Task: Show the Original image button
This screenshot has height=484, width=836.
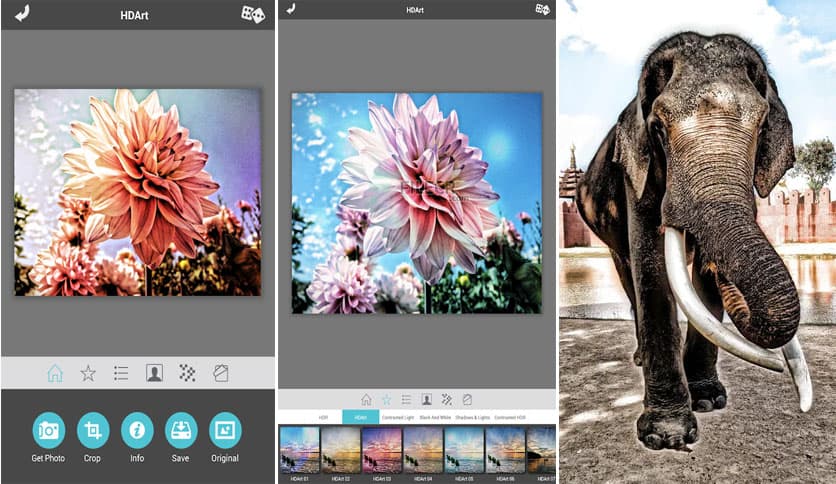Action: coord(225,430)
